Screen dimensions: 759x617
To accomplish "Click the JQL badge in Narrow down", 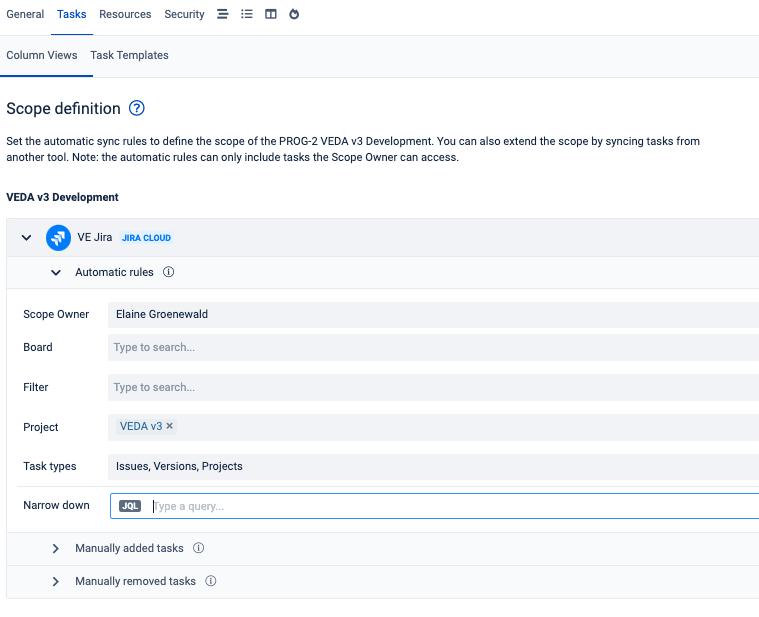I will (x=130, y=506).
